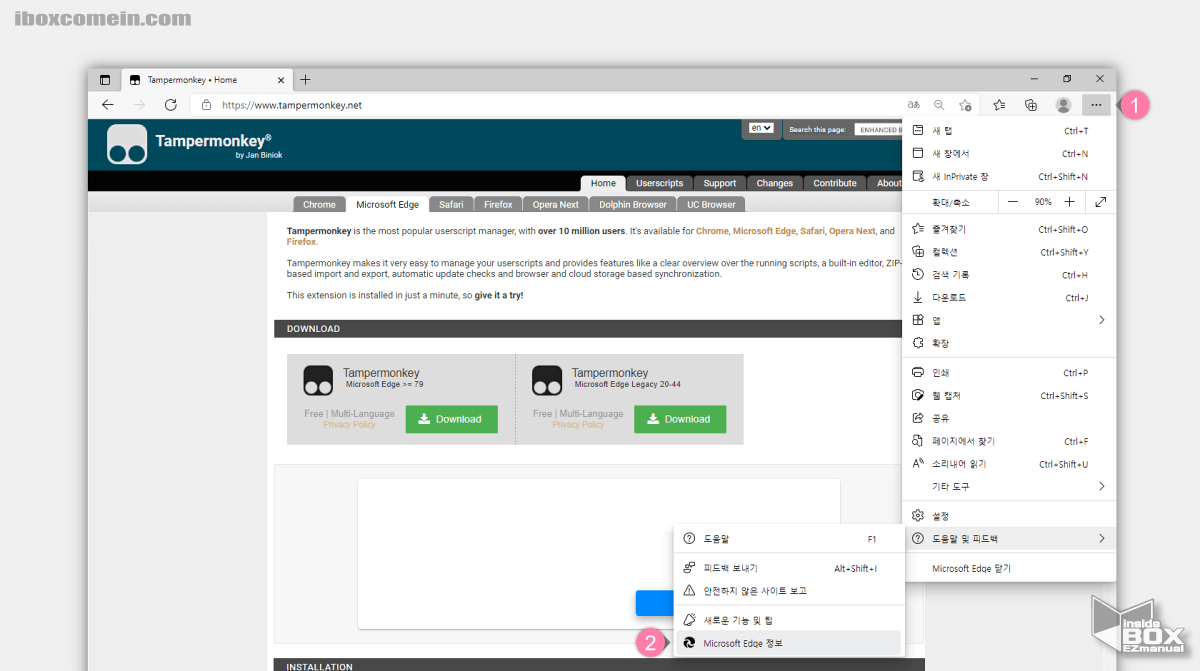The height and width of the screenshot is (671, 1200).
Task: Open the Edge settings and more menu
Action: pos(1096,105)
